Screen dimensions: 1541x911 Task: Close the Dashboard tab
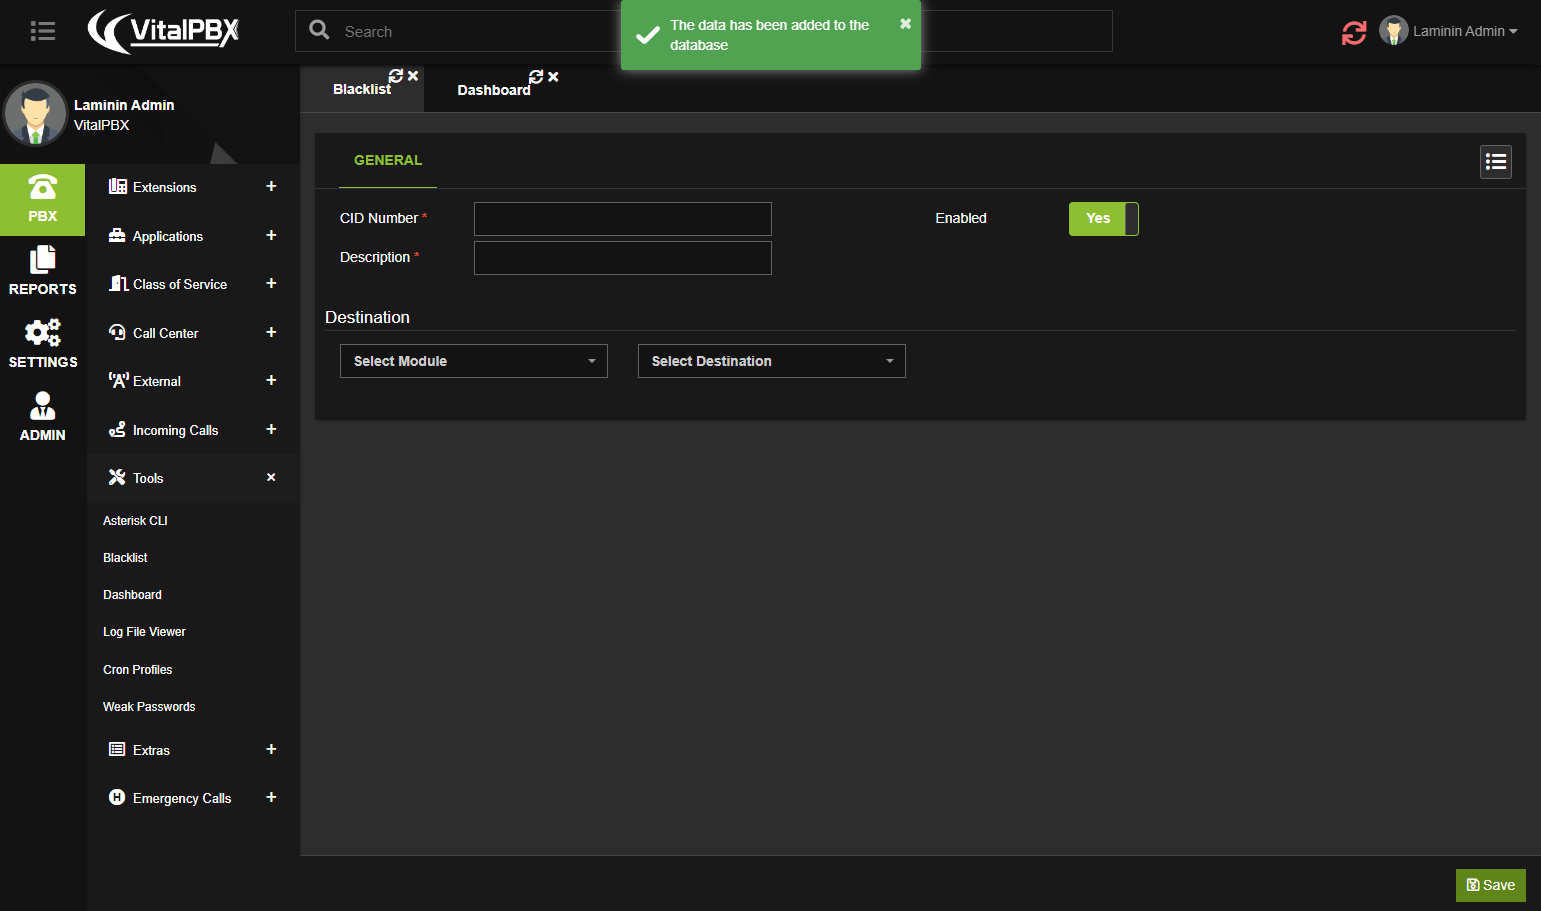tap(553, 77)
